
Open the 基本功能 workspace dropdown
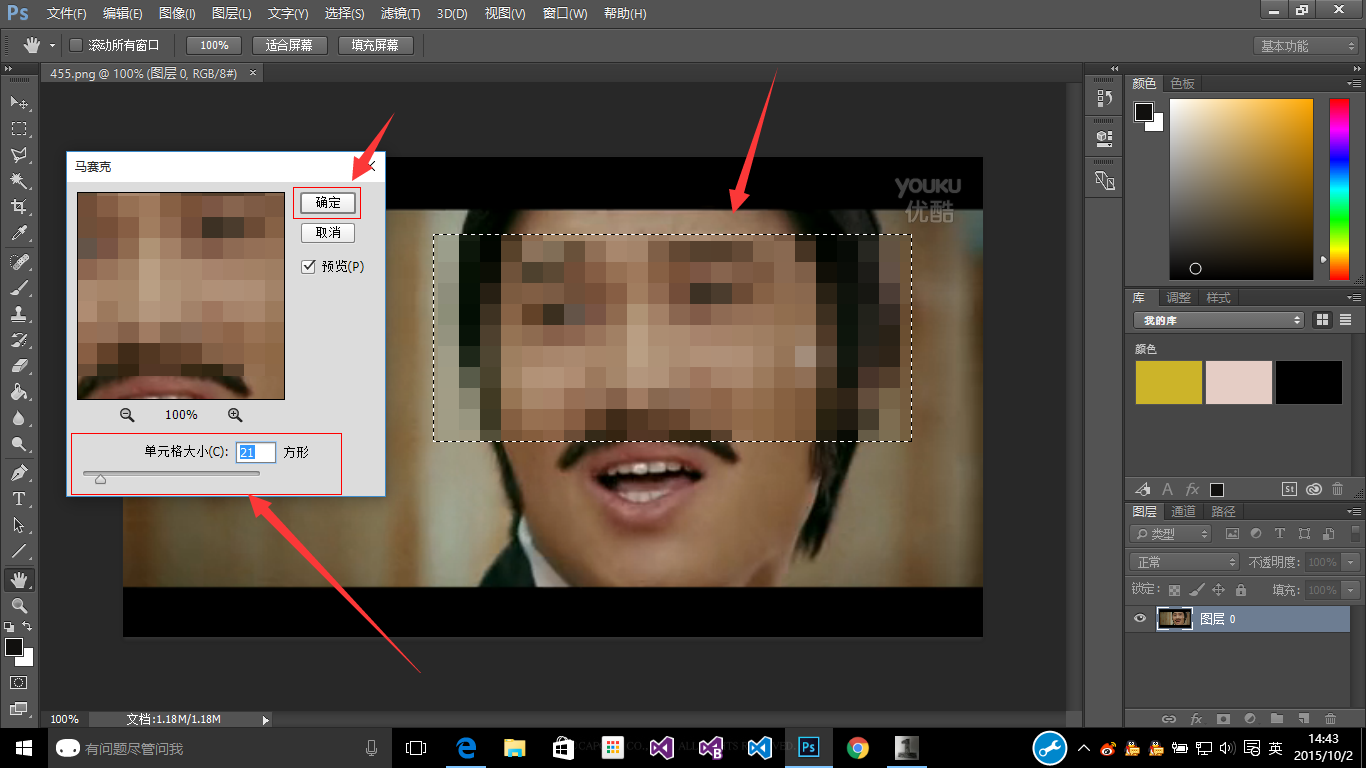click(x=1306, y=46)
